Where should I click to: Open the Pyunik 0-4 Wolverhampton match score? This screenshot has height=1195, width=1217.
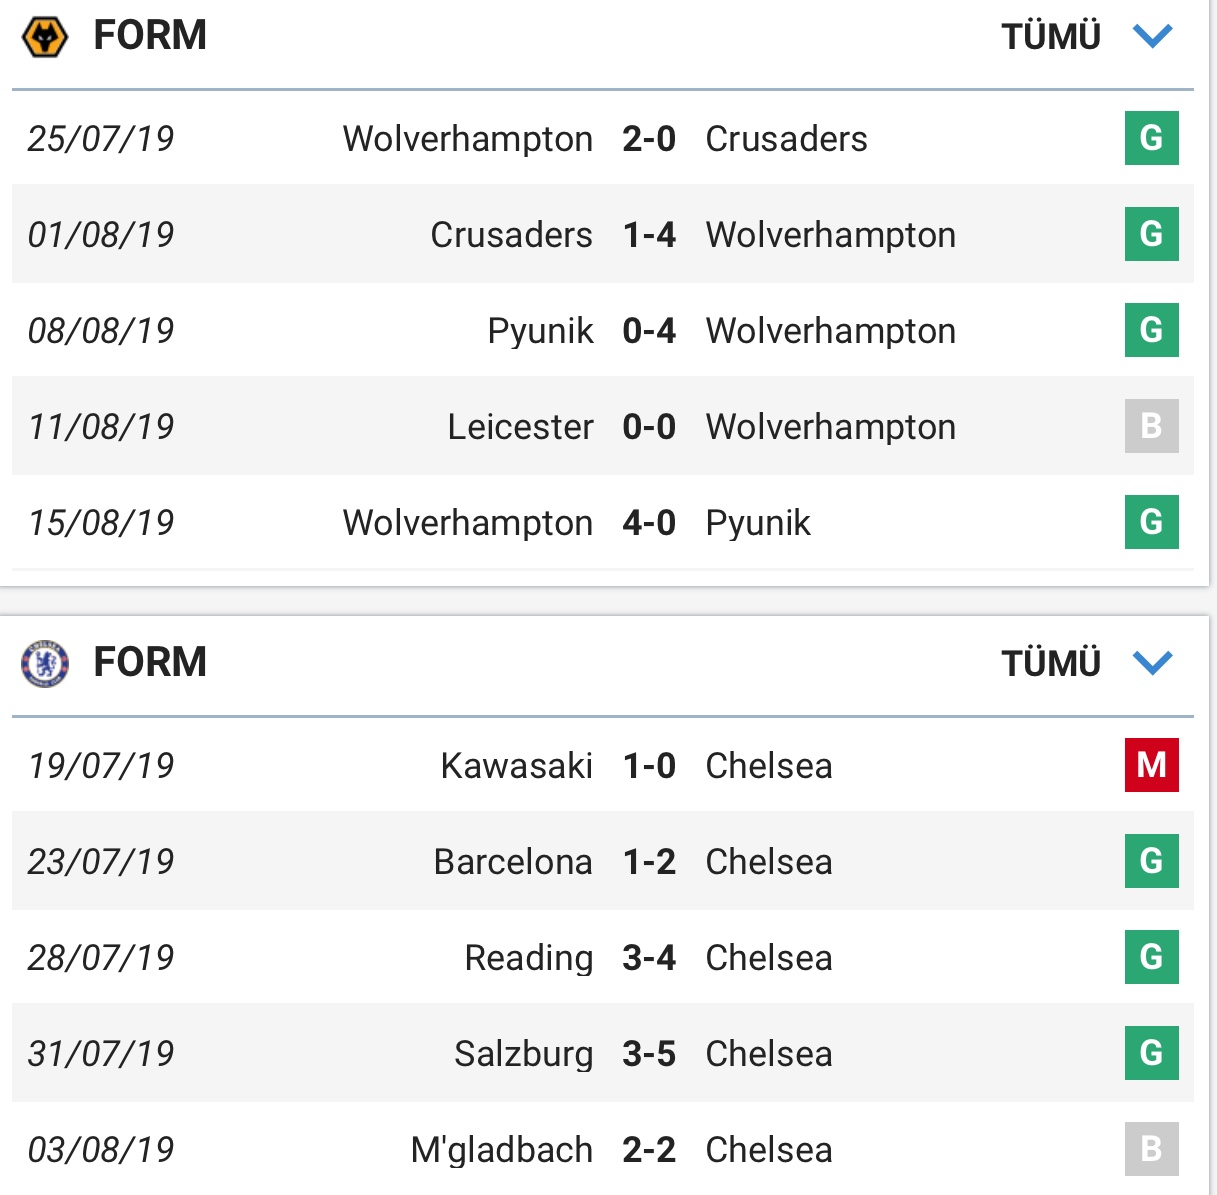(x=649, y=331)
